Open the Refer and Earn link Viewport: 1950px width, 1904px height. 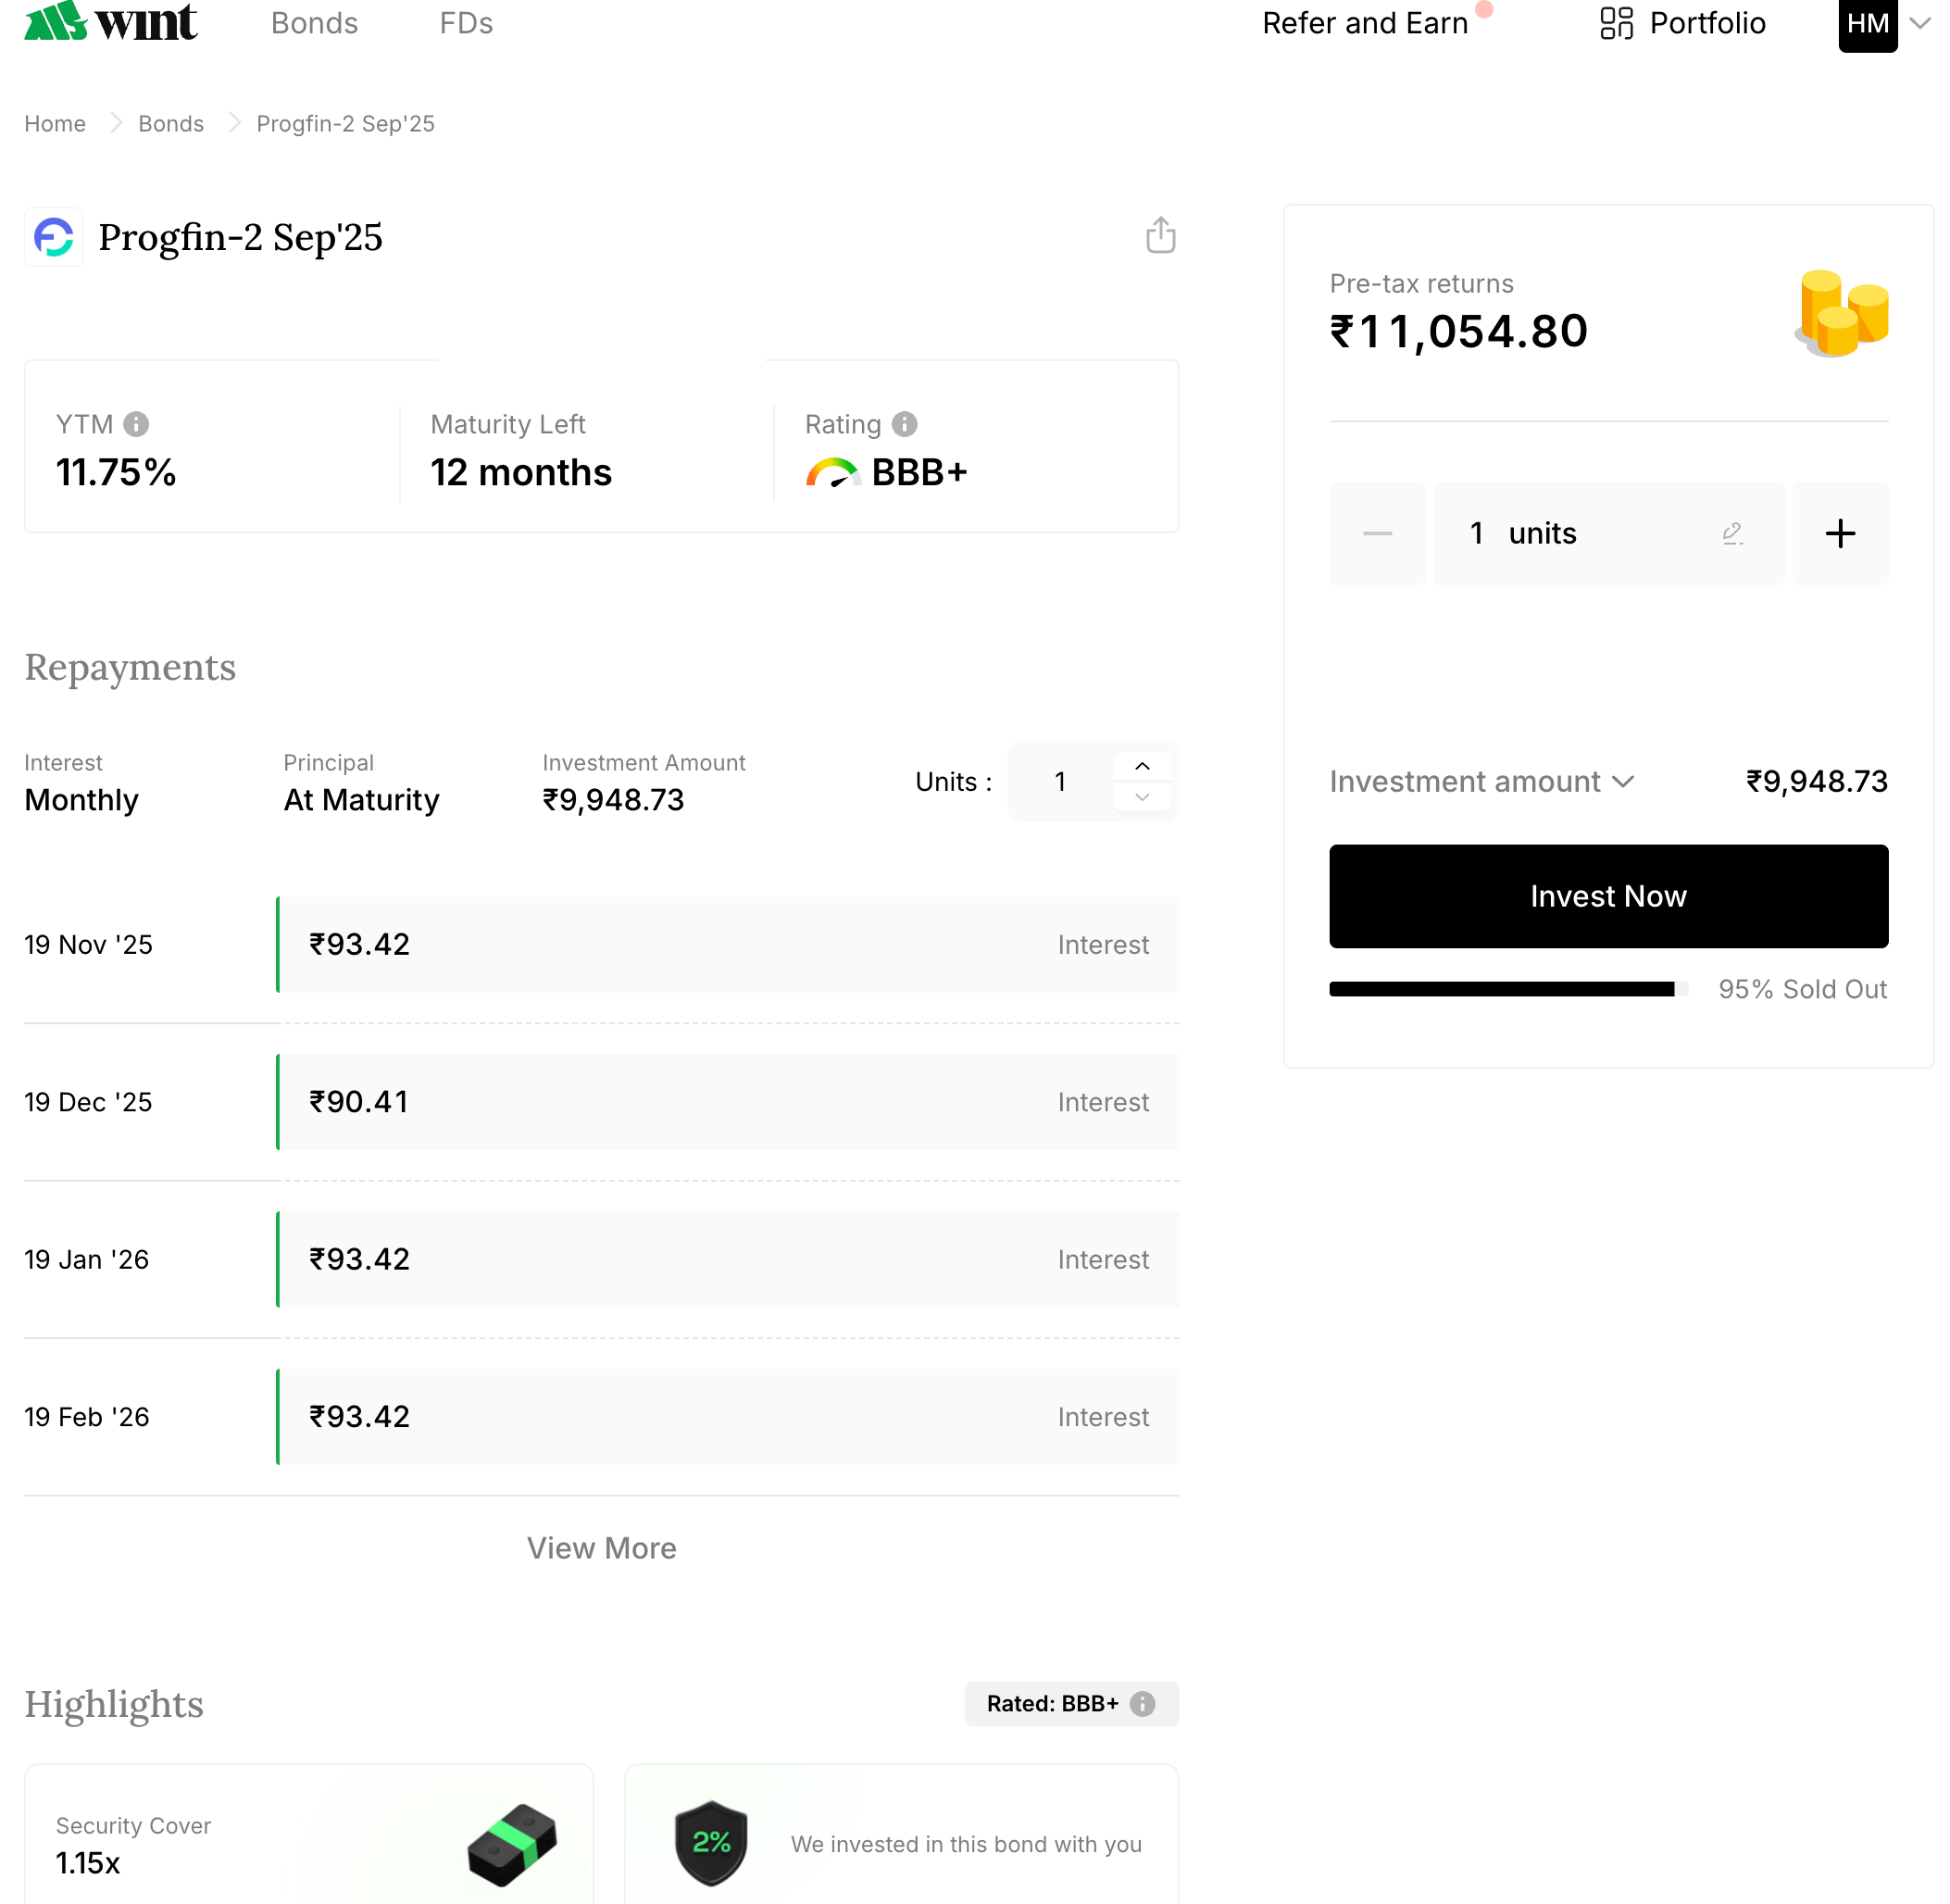[x=1364, y=23]
